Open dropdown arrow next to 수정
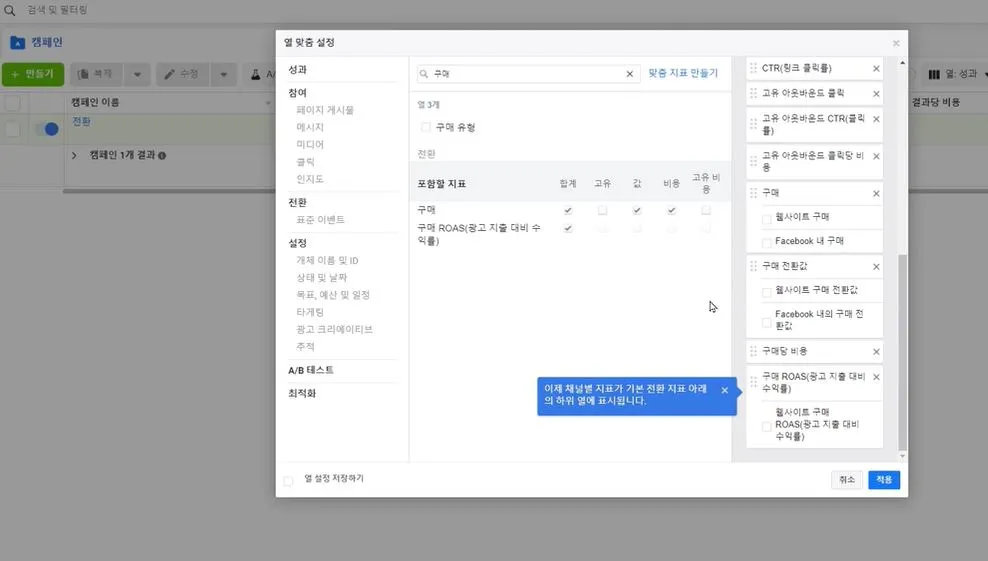The width and height of the screenshot is (988, 561). coord(224,74)
